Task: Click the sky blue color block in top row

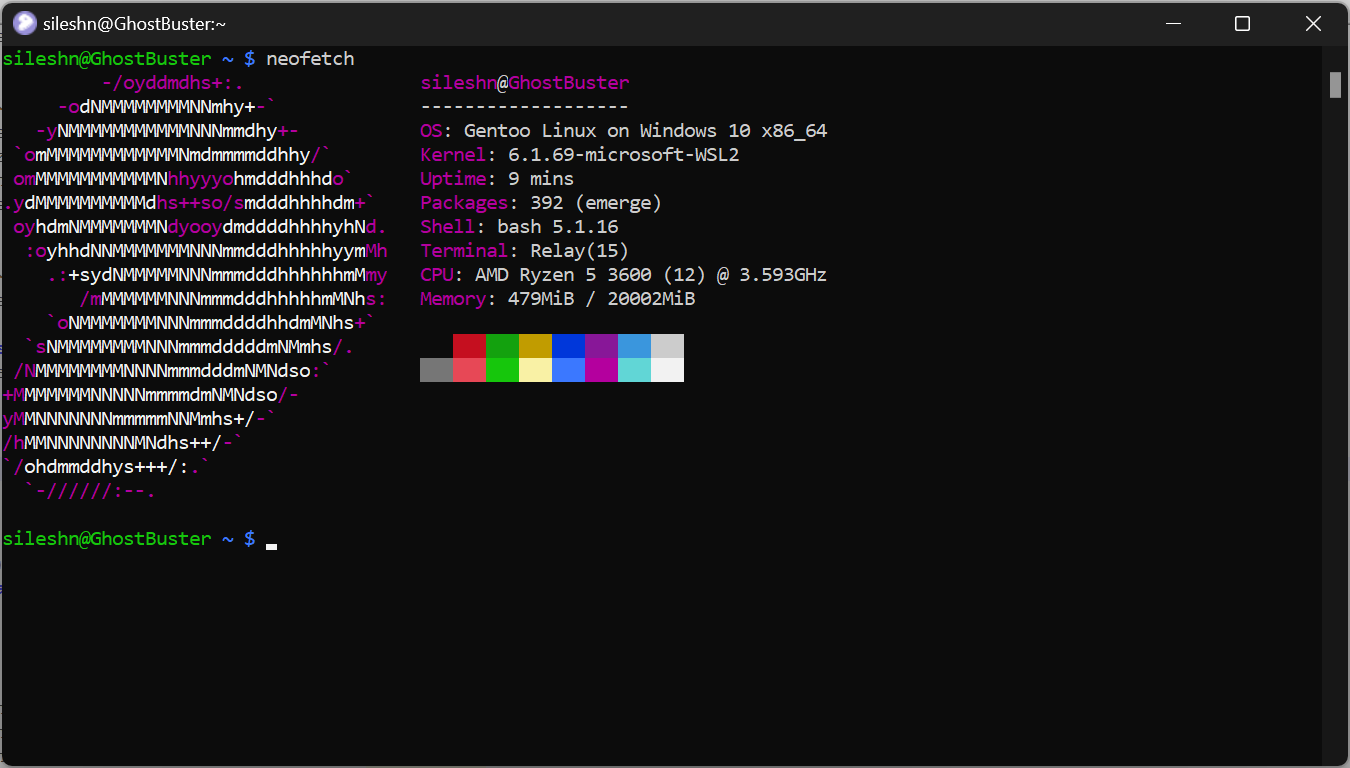Action: coord(634,346)
